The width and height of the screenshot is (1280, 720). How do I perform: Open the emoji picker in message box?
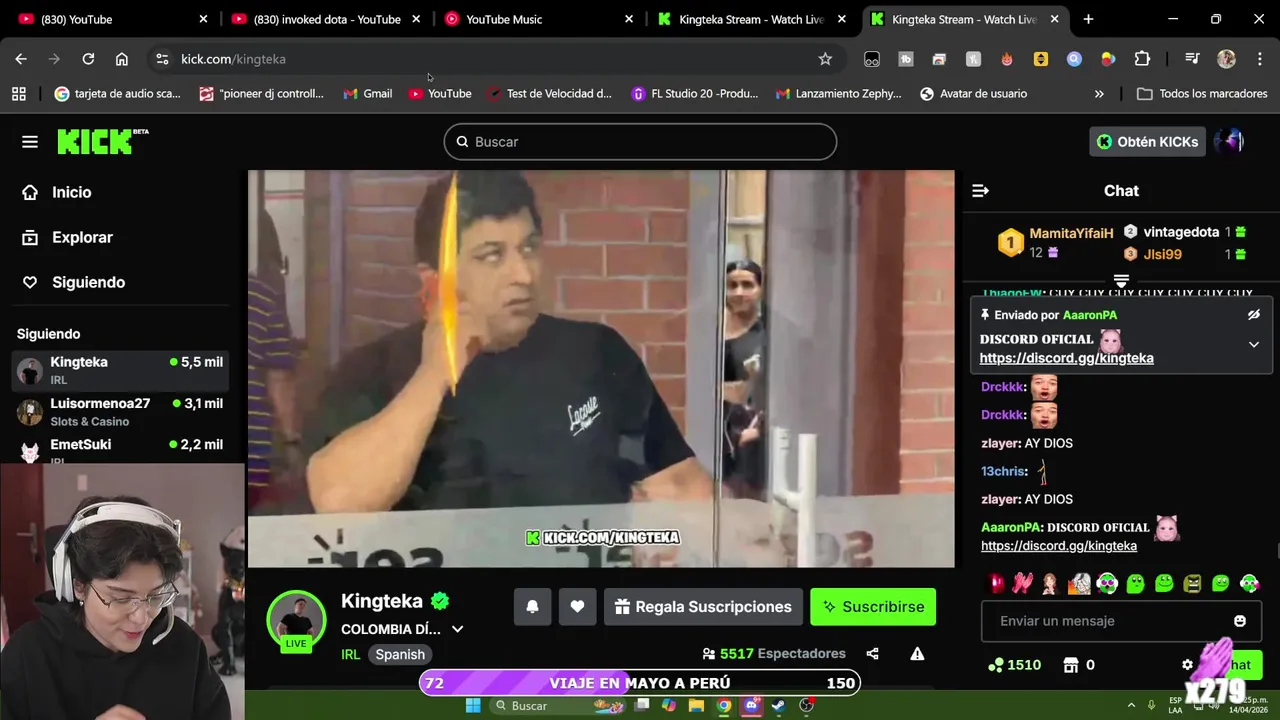click(1240, 621)
